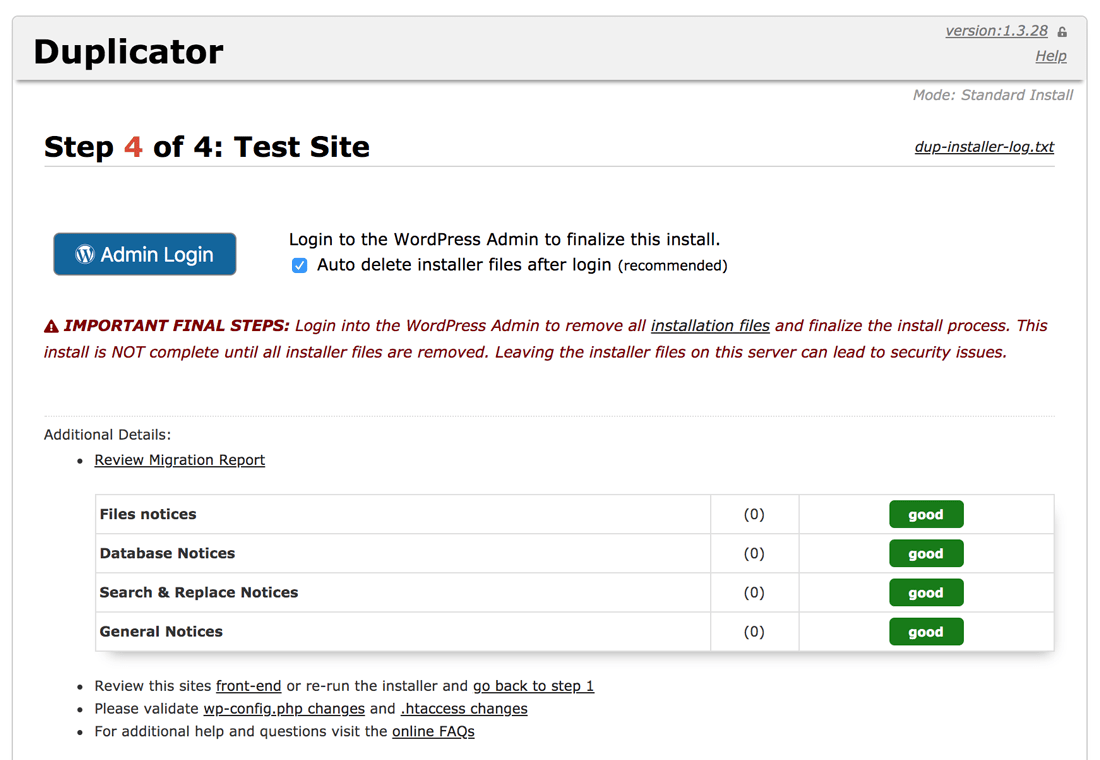Click Login to the WordPress Admin text
Image resolution: width=1100 pixels, height=760 pixels.
[504, 239]
